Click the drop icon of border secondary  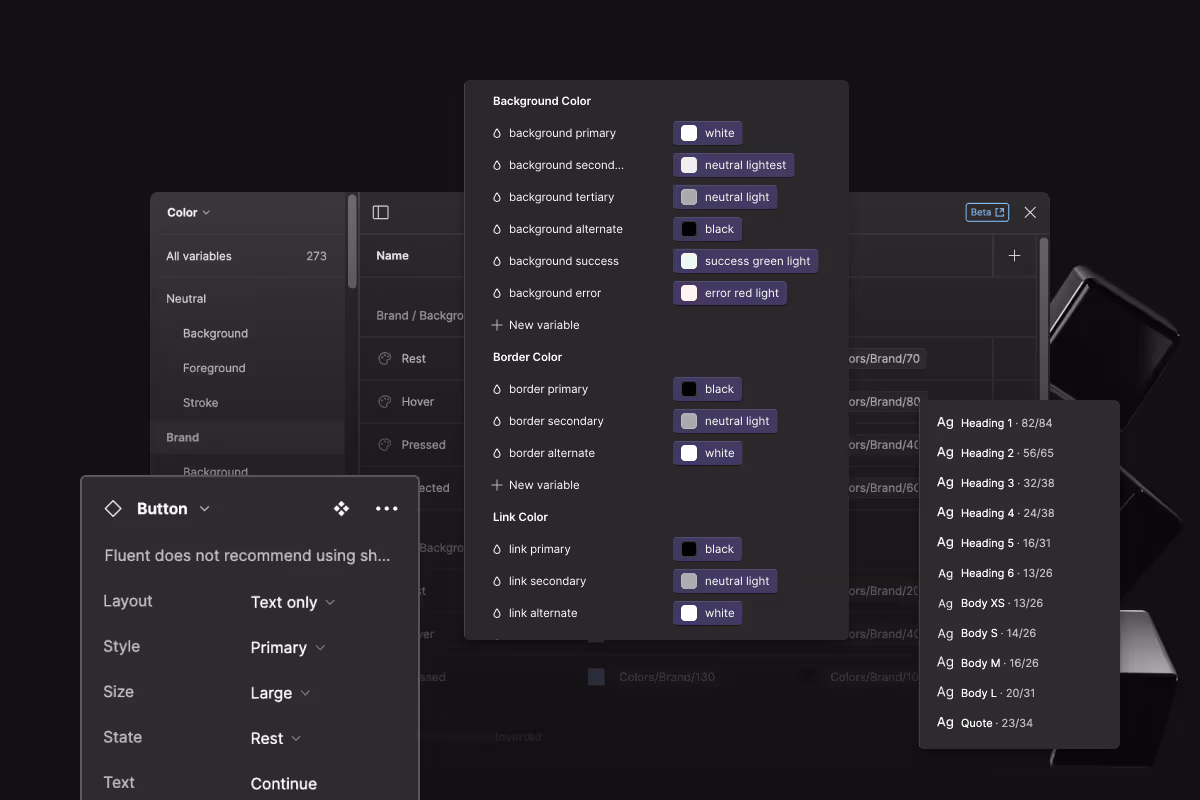point(497,421)
